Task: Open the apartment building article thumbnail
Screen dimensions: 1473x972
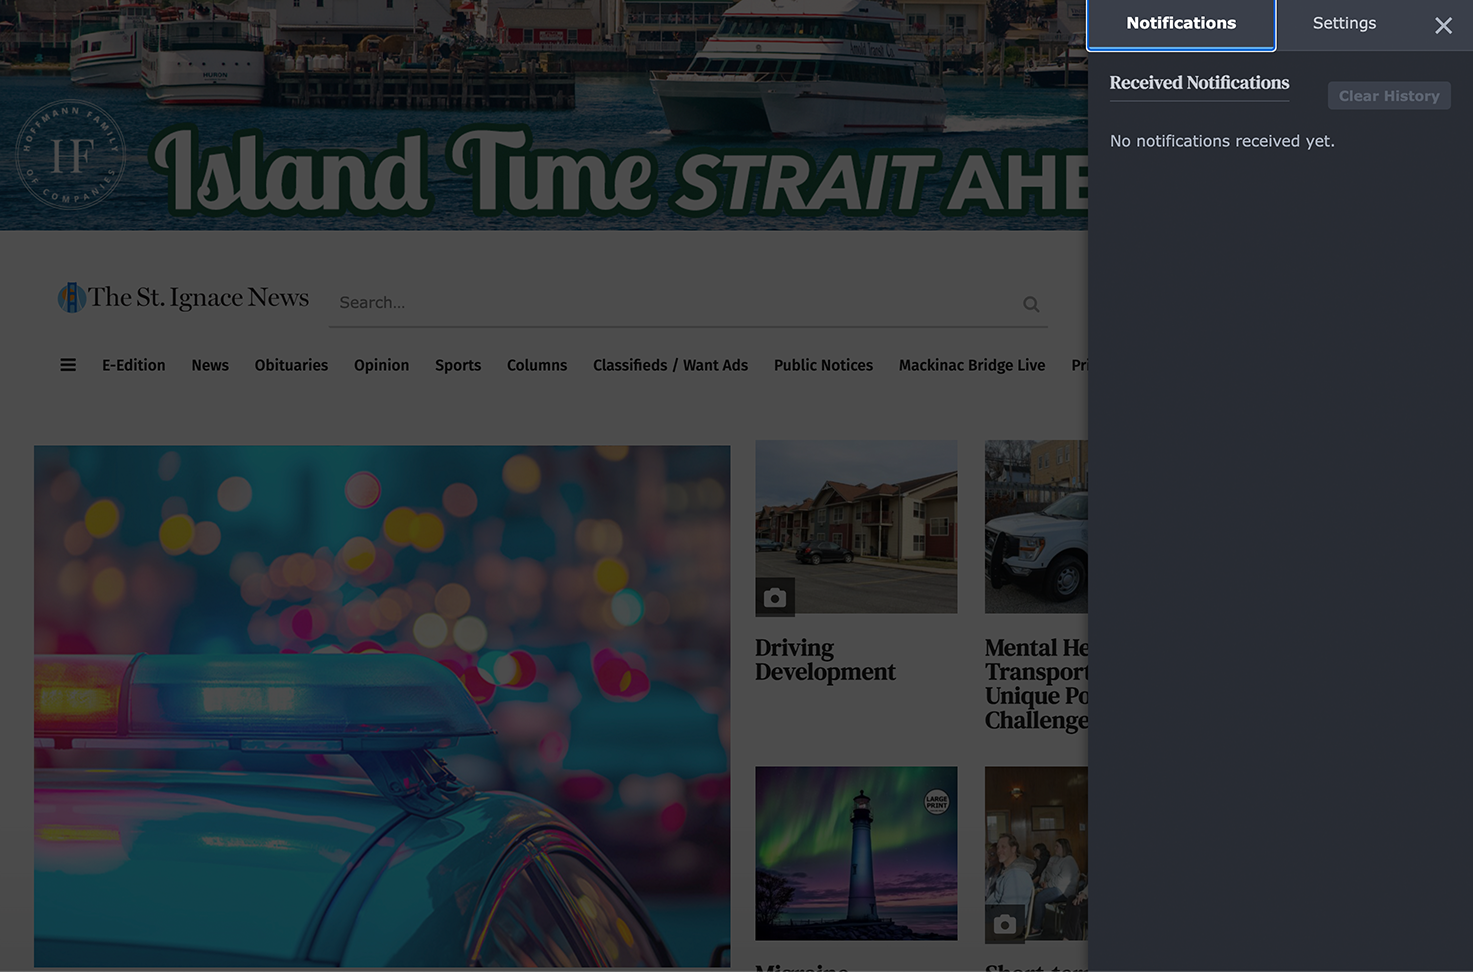Action: tap(856, 527)
